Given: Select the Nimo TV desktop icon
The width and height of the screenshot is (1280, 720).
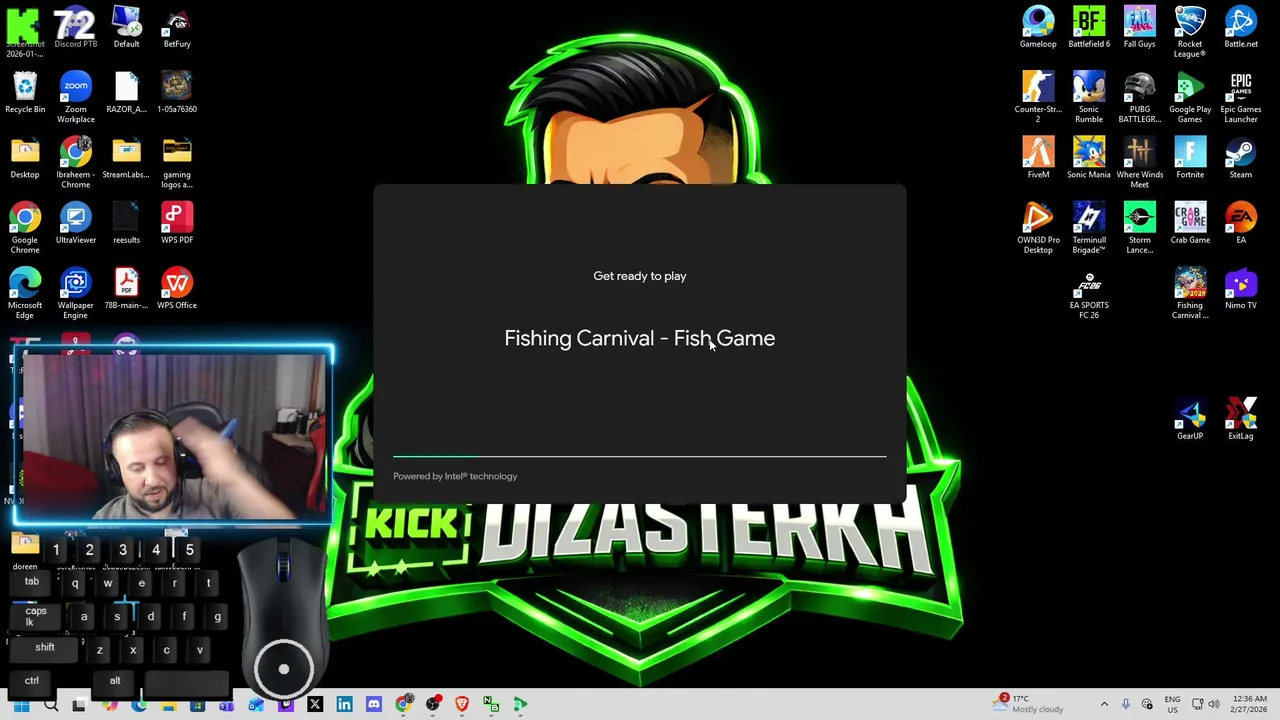Looking at the screenshot, I should click(1241, 289).
